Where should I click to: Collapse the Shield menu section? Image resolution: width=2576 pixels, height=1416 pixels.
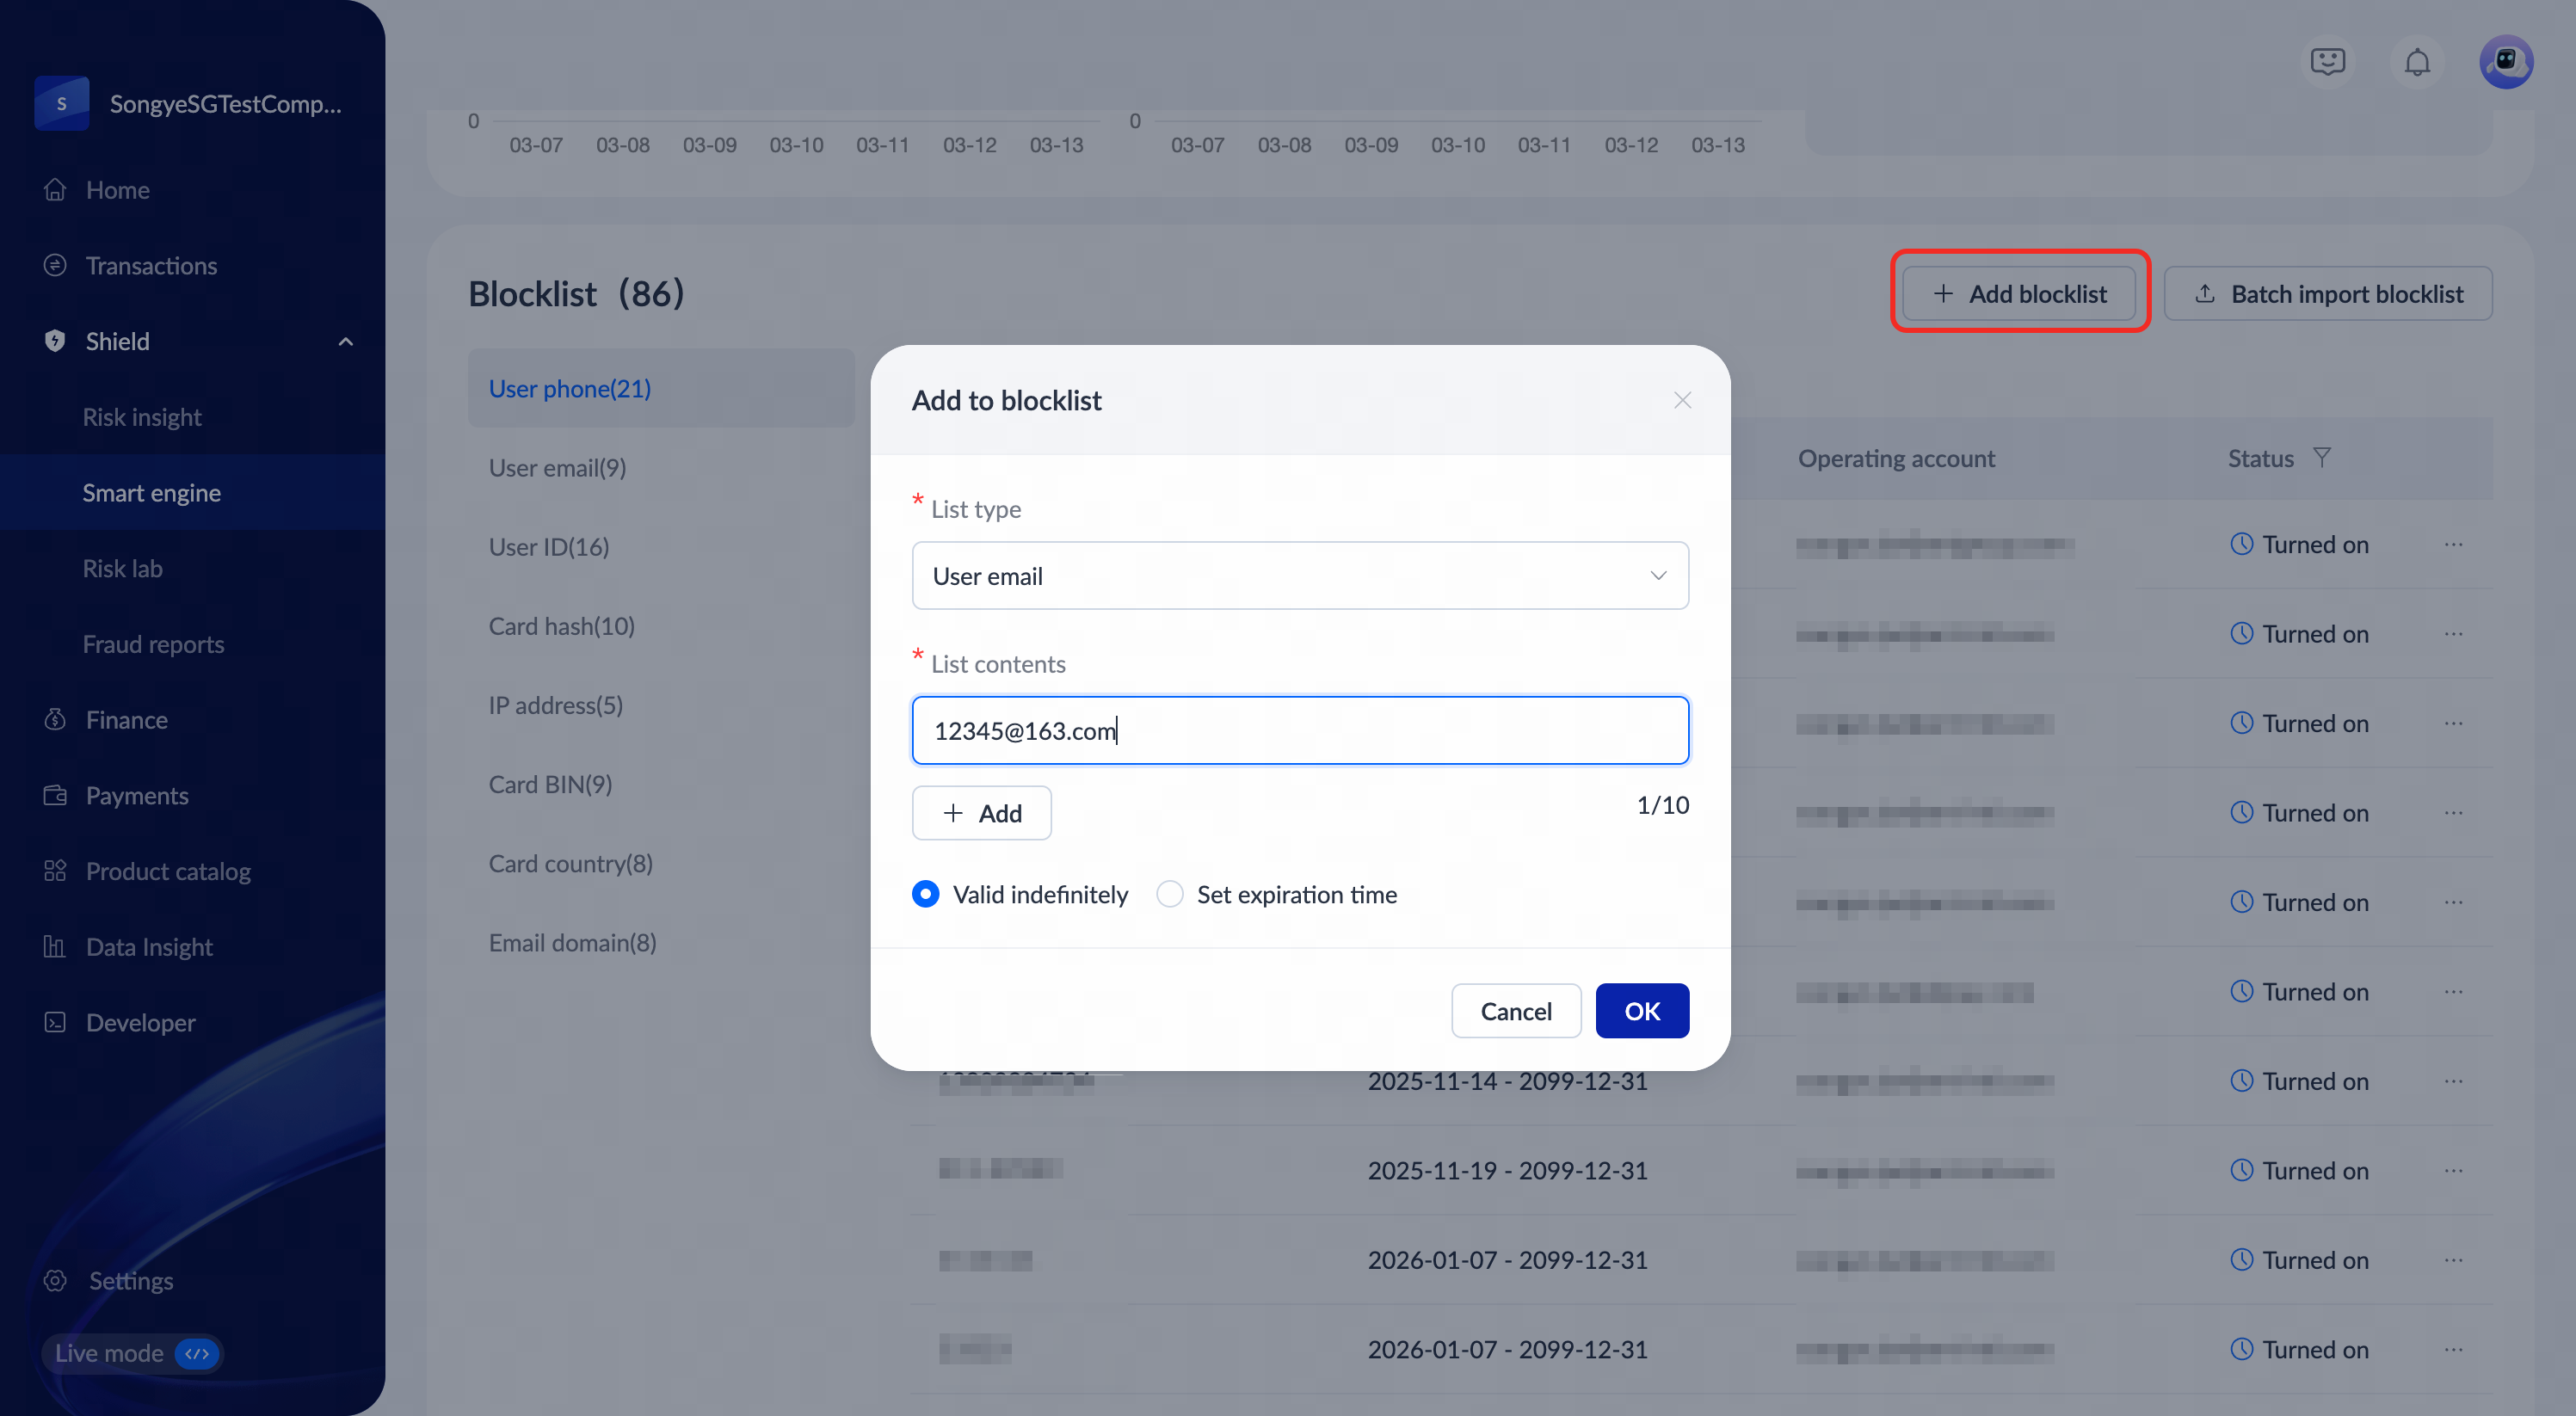345,341
